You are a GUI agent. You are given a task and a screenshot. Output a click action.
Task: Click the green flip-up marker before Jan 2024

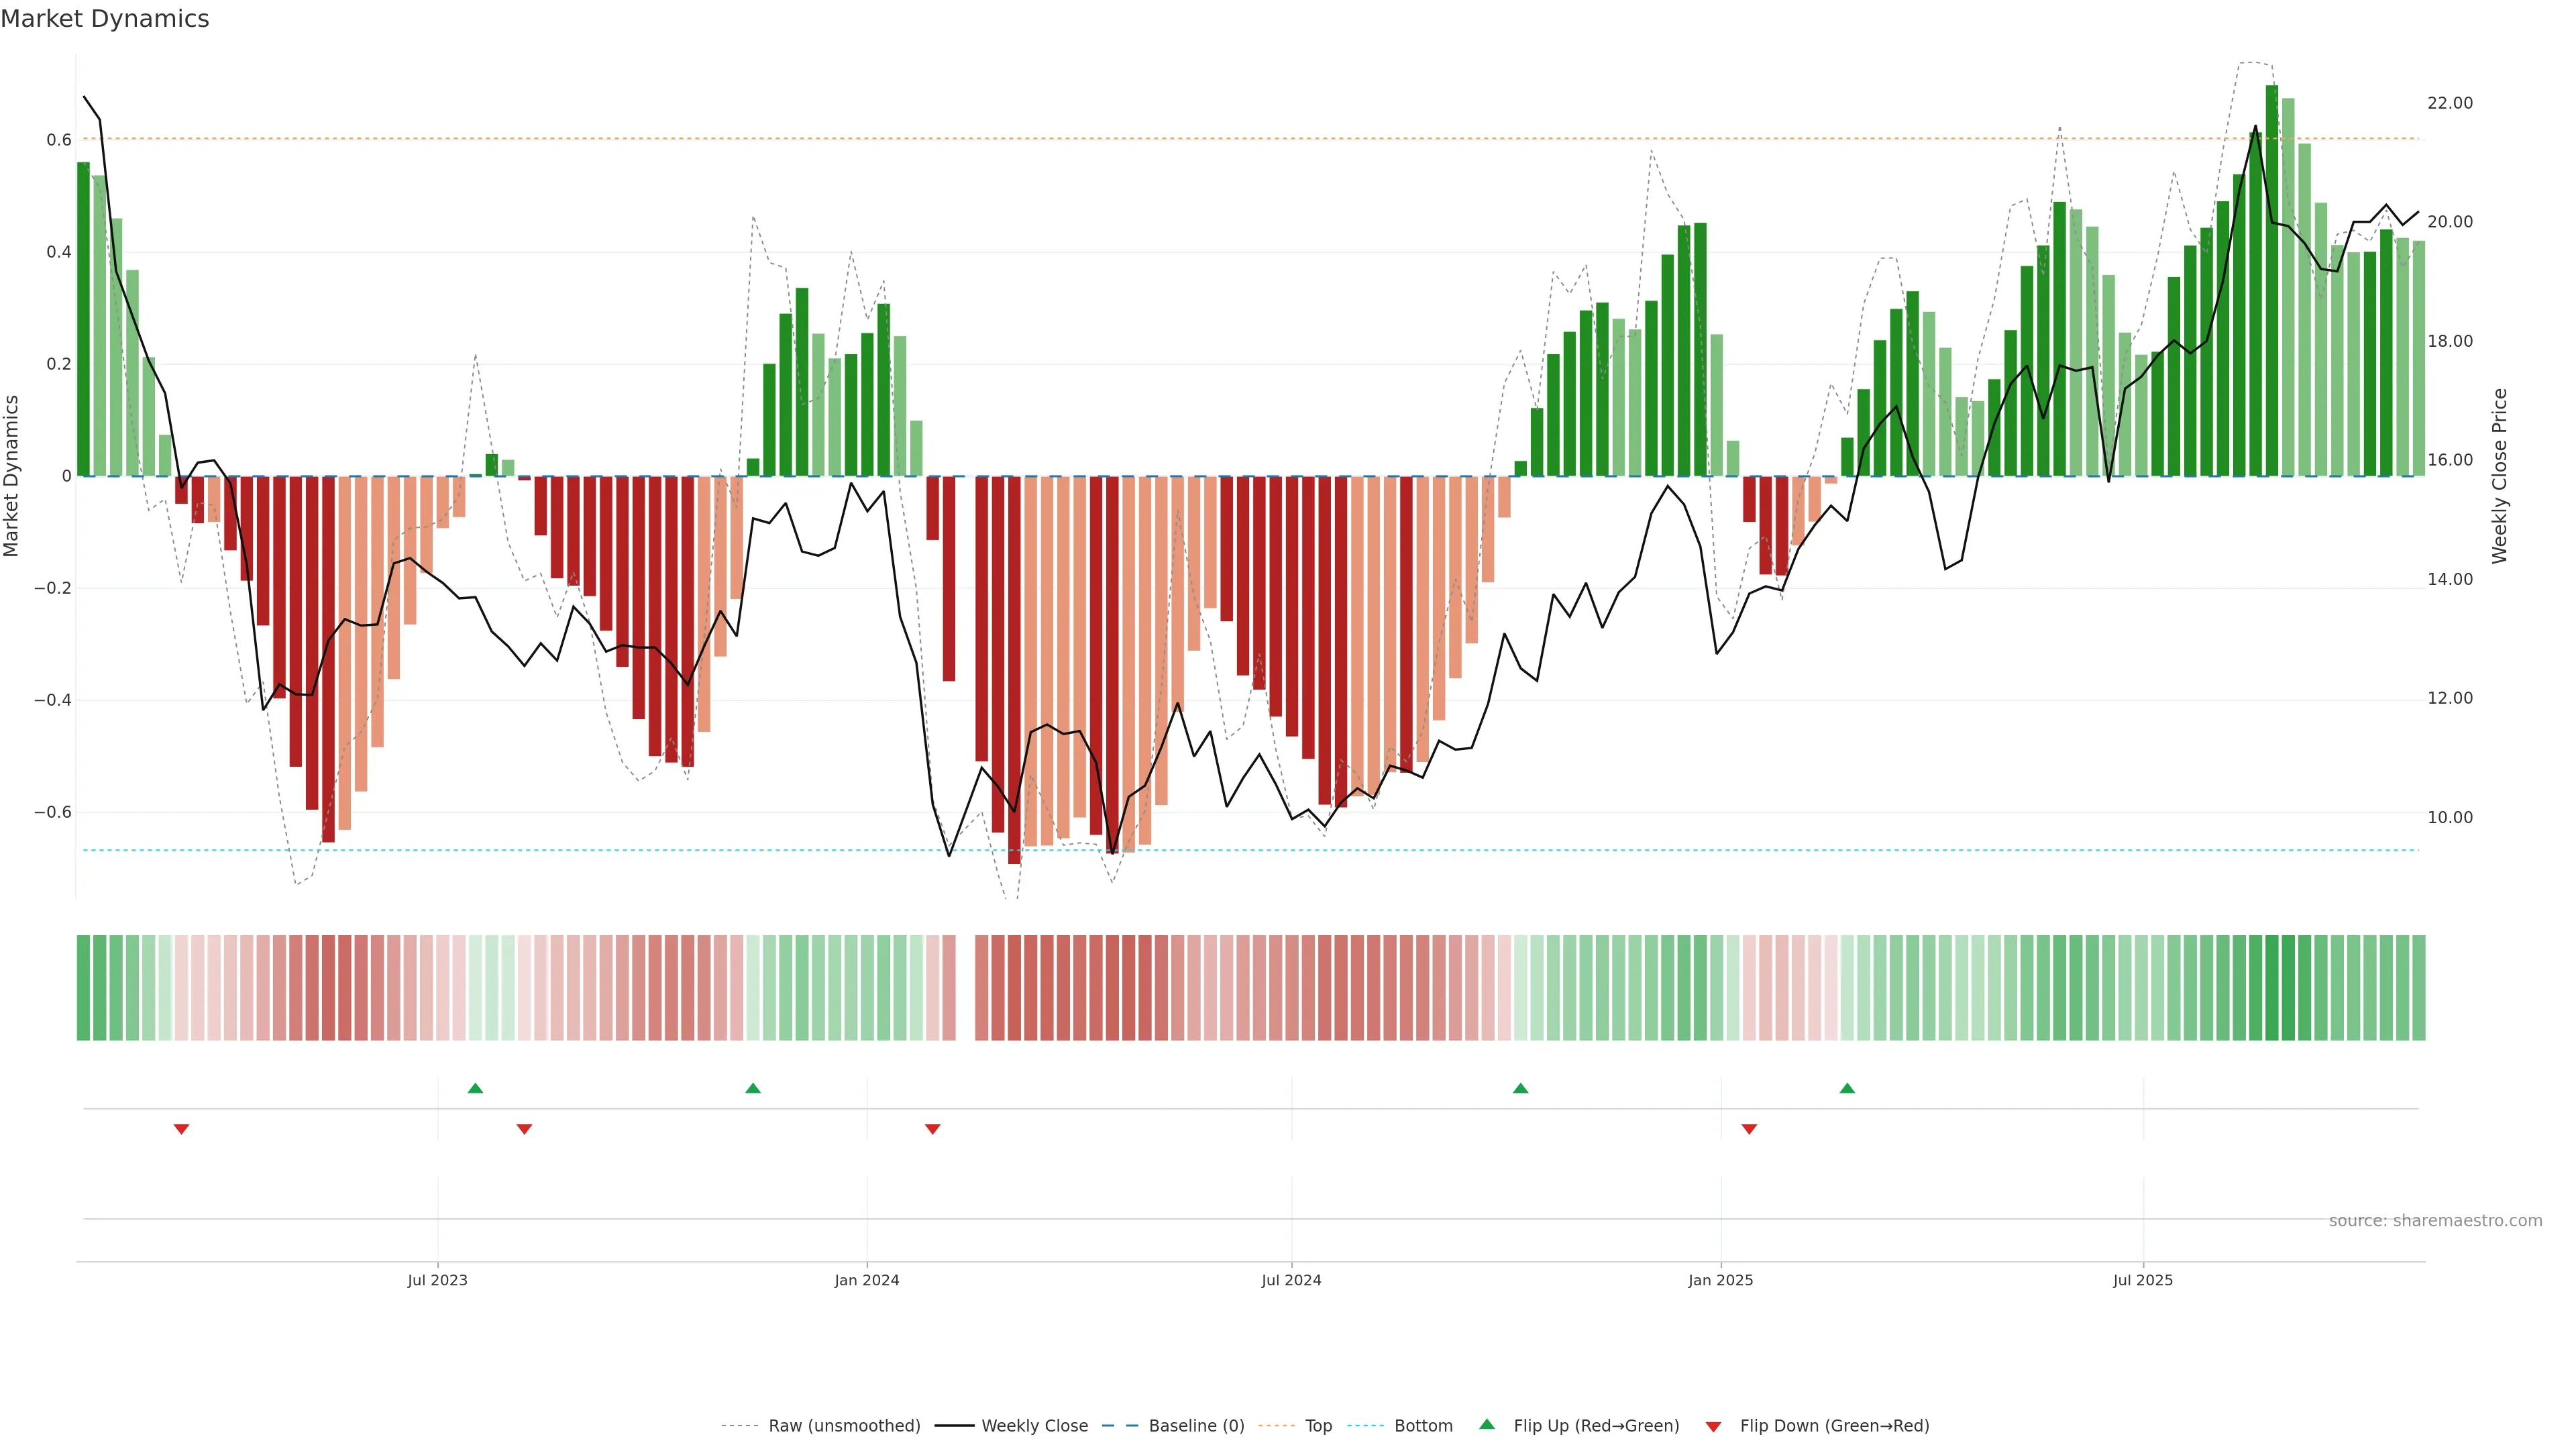click(753, 1088)
